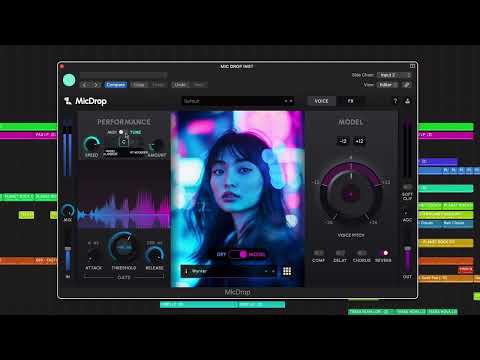
Task: Open the voice model selector dropdown
Action: pyautogui.click(x=229, y=271)
